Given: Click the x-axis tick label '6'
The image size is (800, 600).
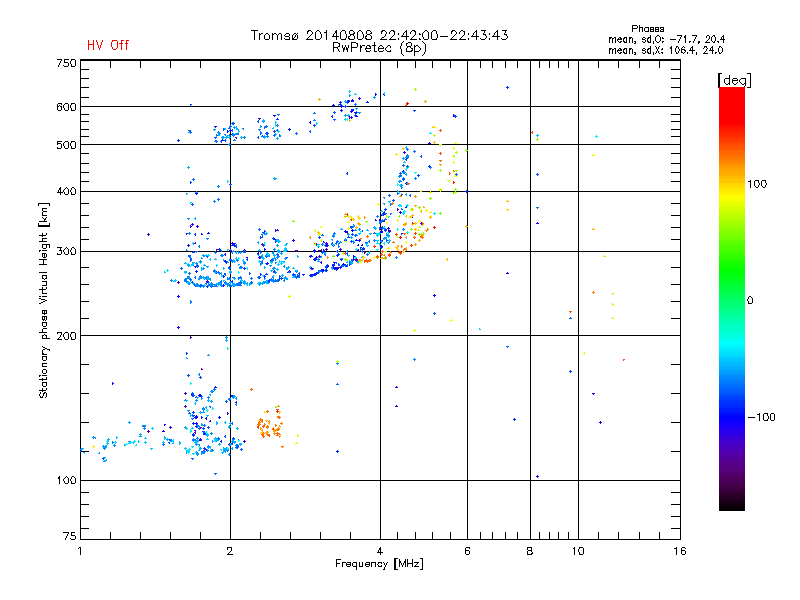Looking at the screenshot, I should [467, 551].
